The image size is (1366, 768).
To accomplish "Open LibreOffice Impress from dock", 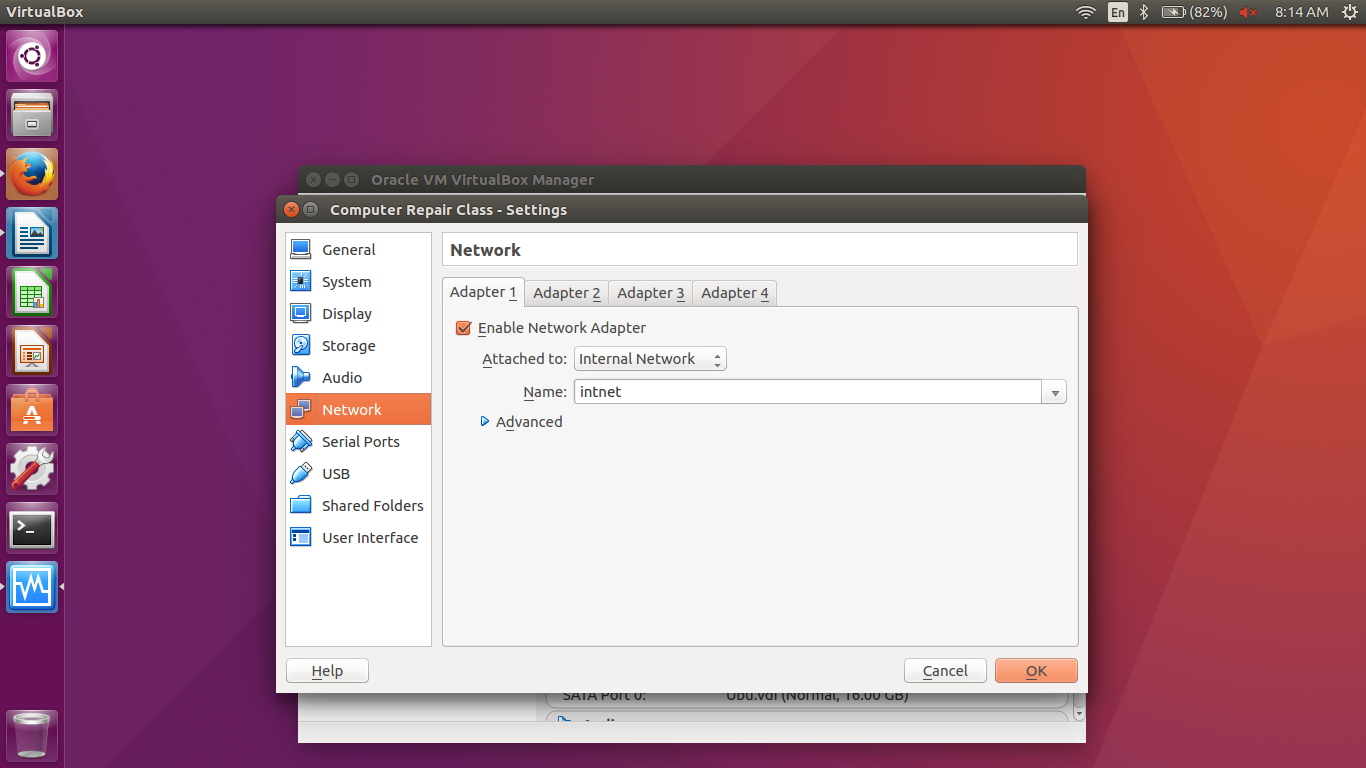I will click(32, 351).
